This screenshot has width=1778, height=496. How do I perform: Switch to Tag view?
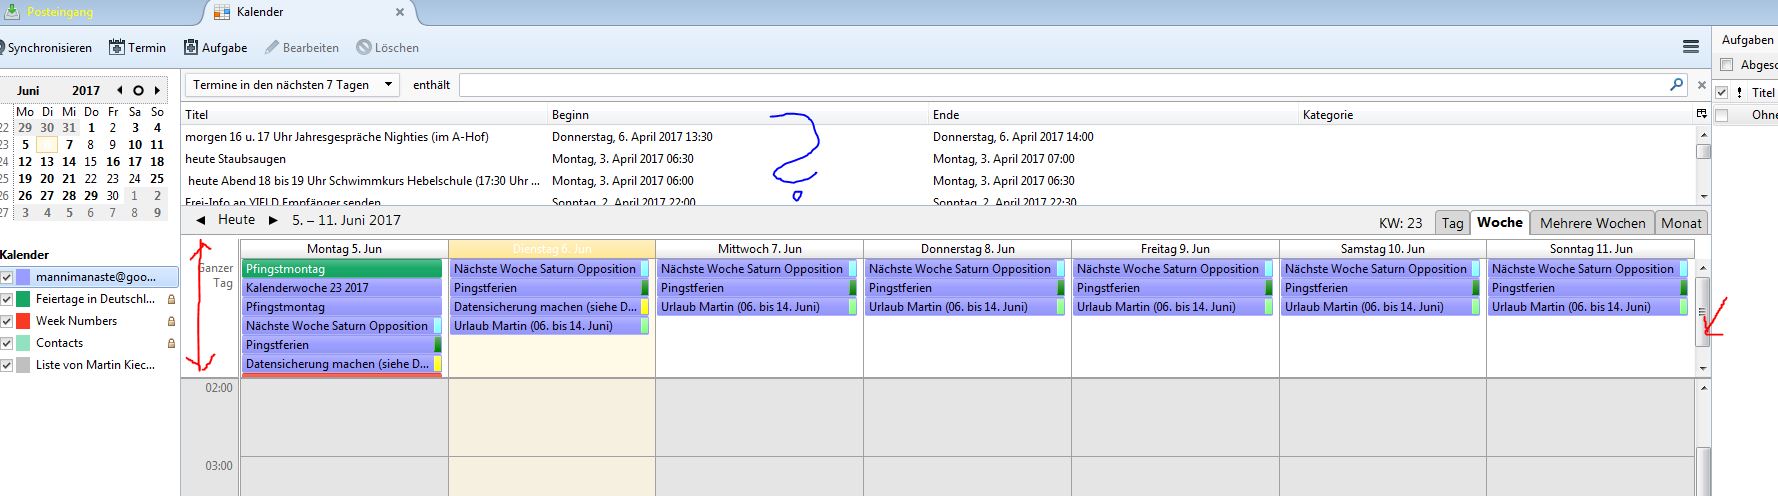pos(1452,223)
